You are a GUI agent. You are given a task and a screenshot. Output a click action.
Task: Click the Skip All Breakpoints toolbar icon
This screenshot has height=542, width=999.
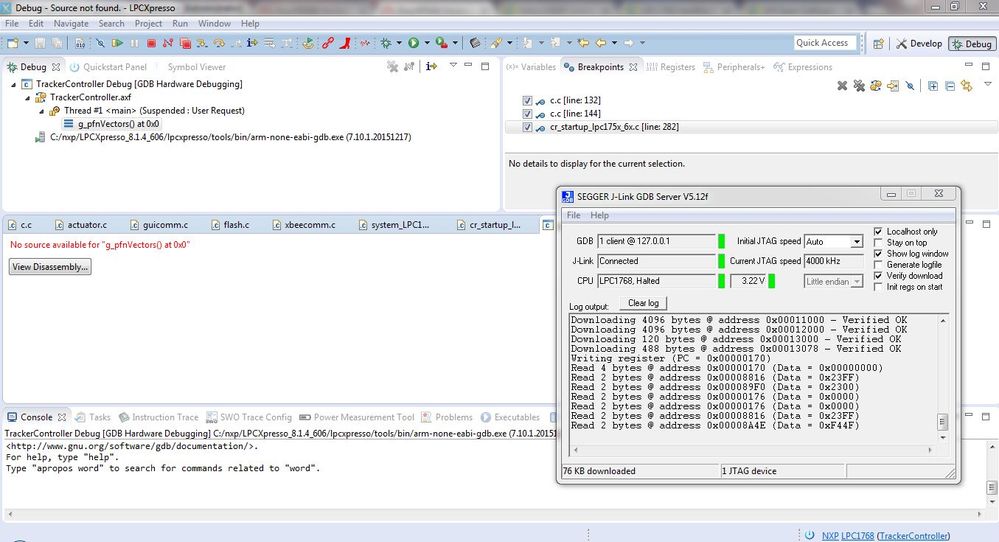click(x=100, y=43)
